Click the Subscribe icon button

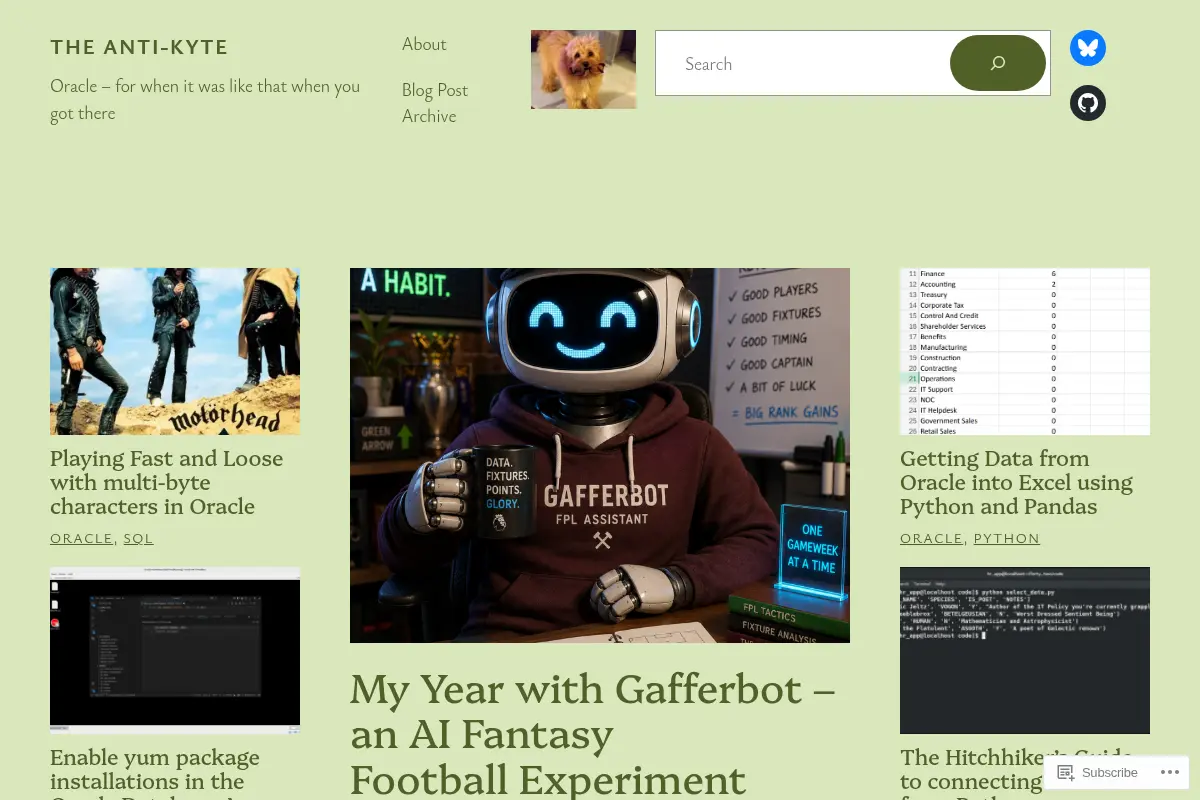[x=1098, y=772]
